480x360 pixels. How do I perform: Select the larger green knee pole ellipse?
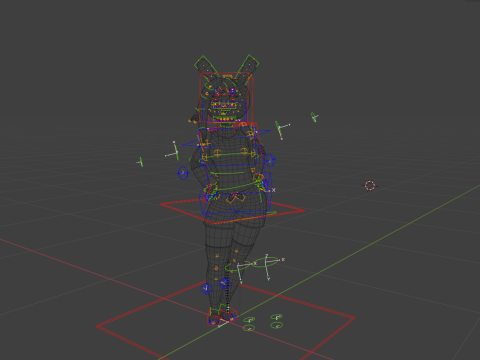(266, 261)
